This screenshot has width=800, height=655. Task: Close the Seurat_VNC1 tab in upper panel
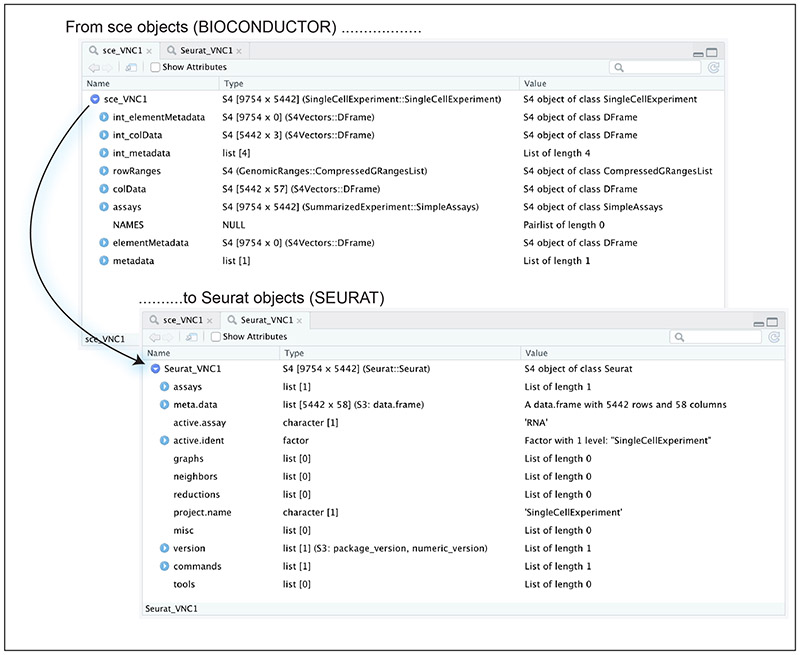239,51
